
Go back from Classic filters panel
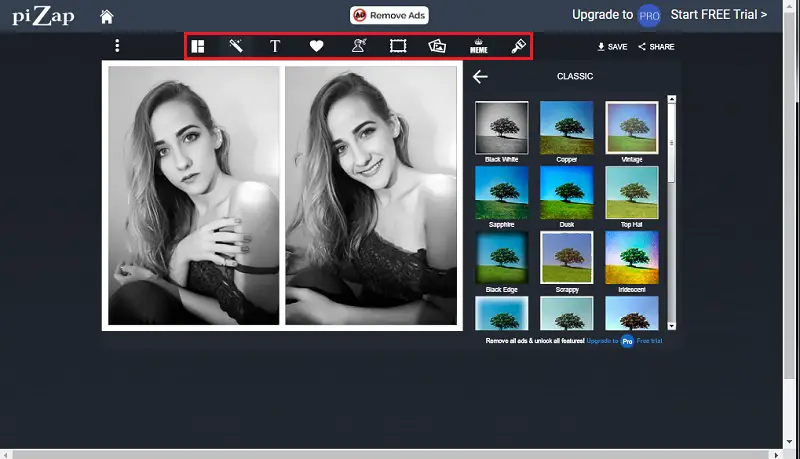[480, 76]
